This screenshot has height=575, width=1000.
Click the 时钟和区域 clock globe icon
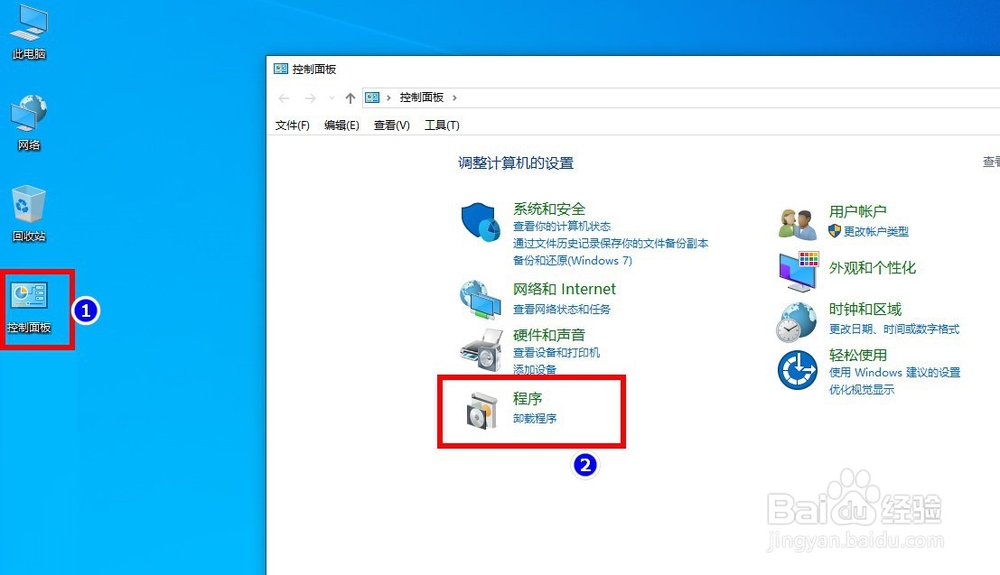797,322
